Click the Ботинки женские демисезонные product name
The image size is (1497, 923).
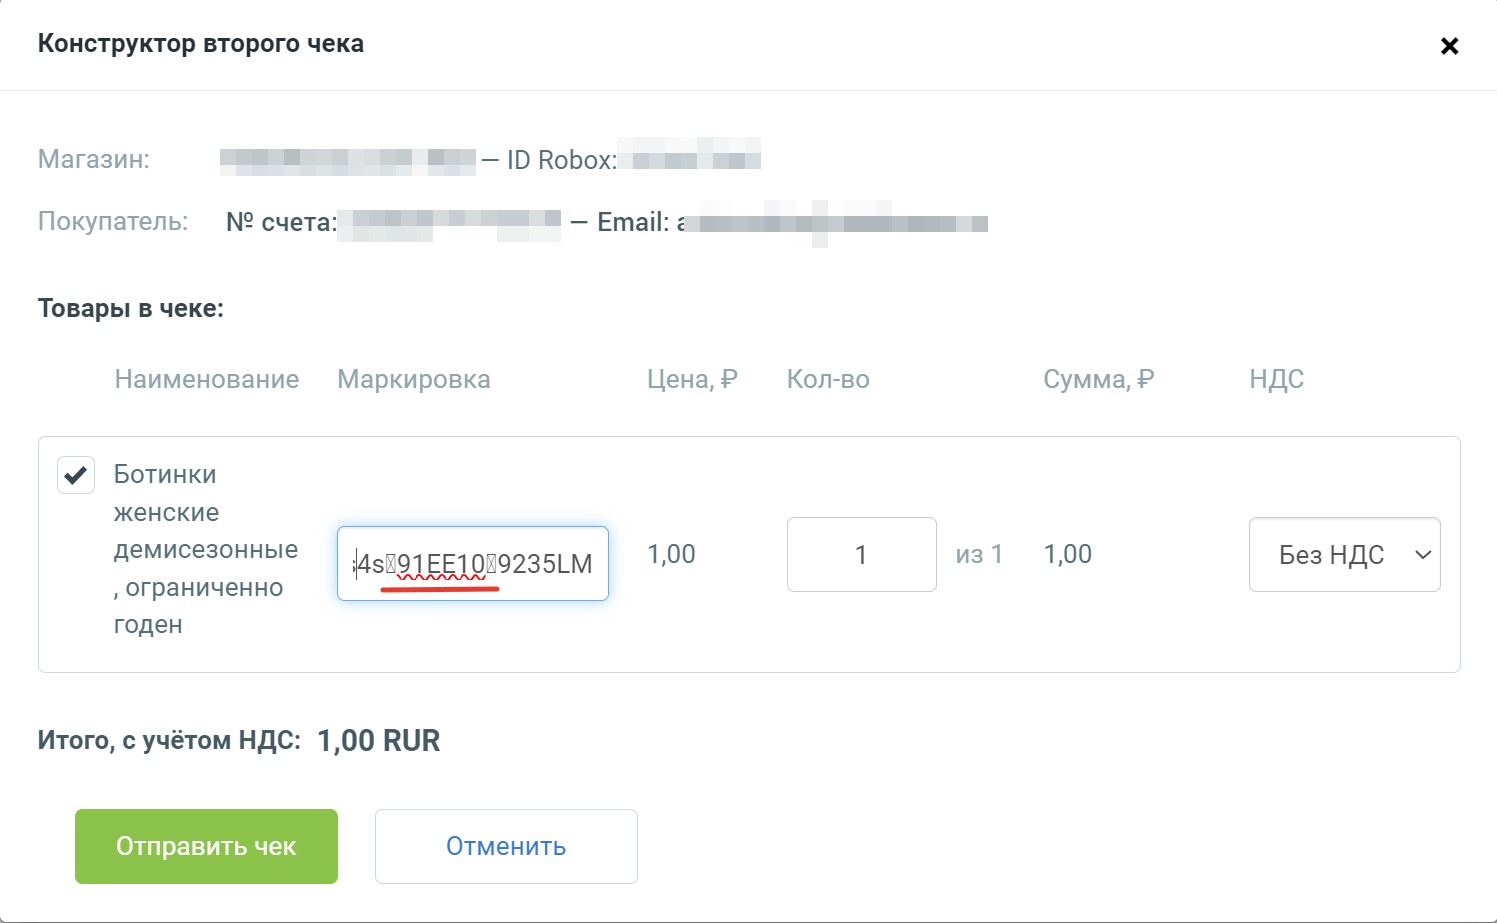[205, 549]
